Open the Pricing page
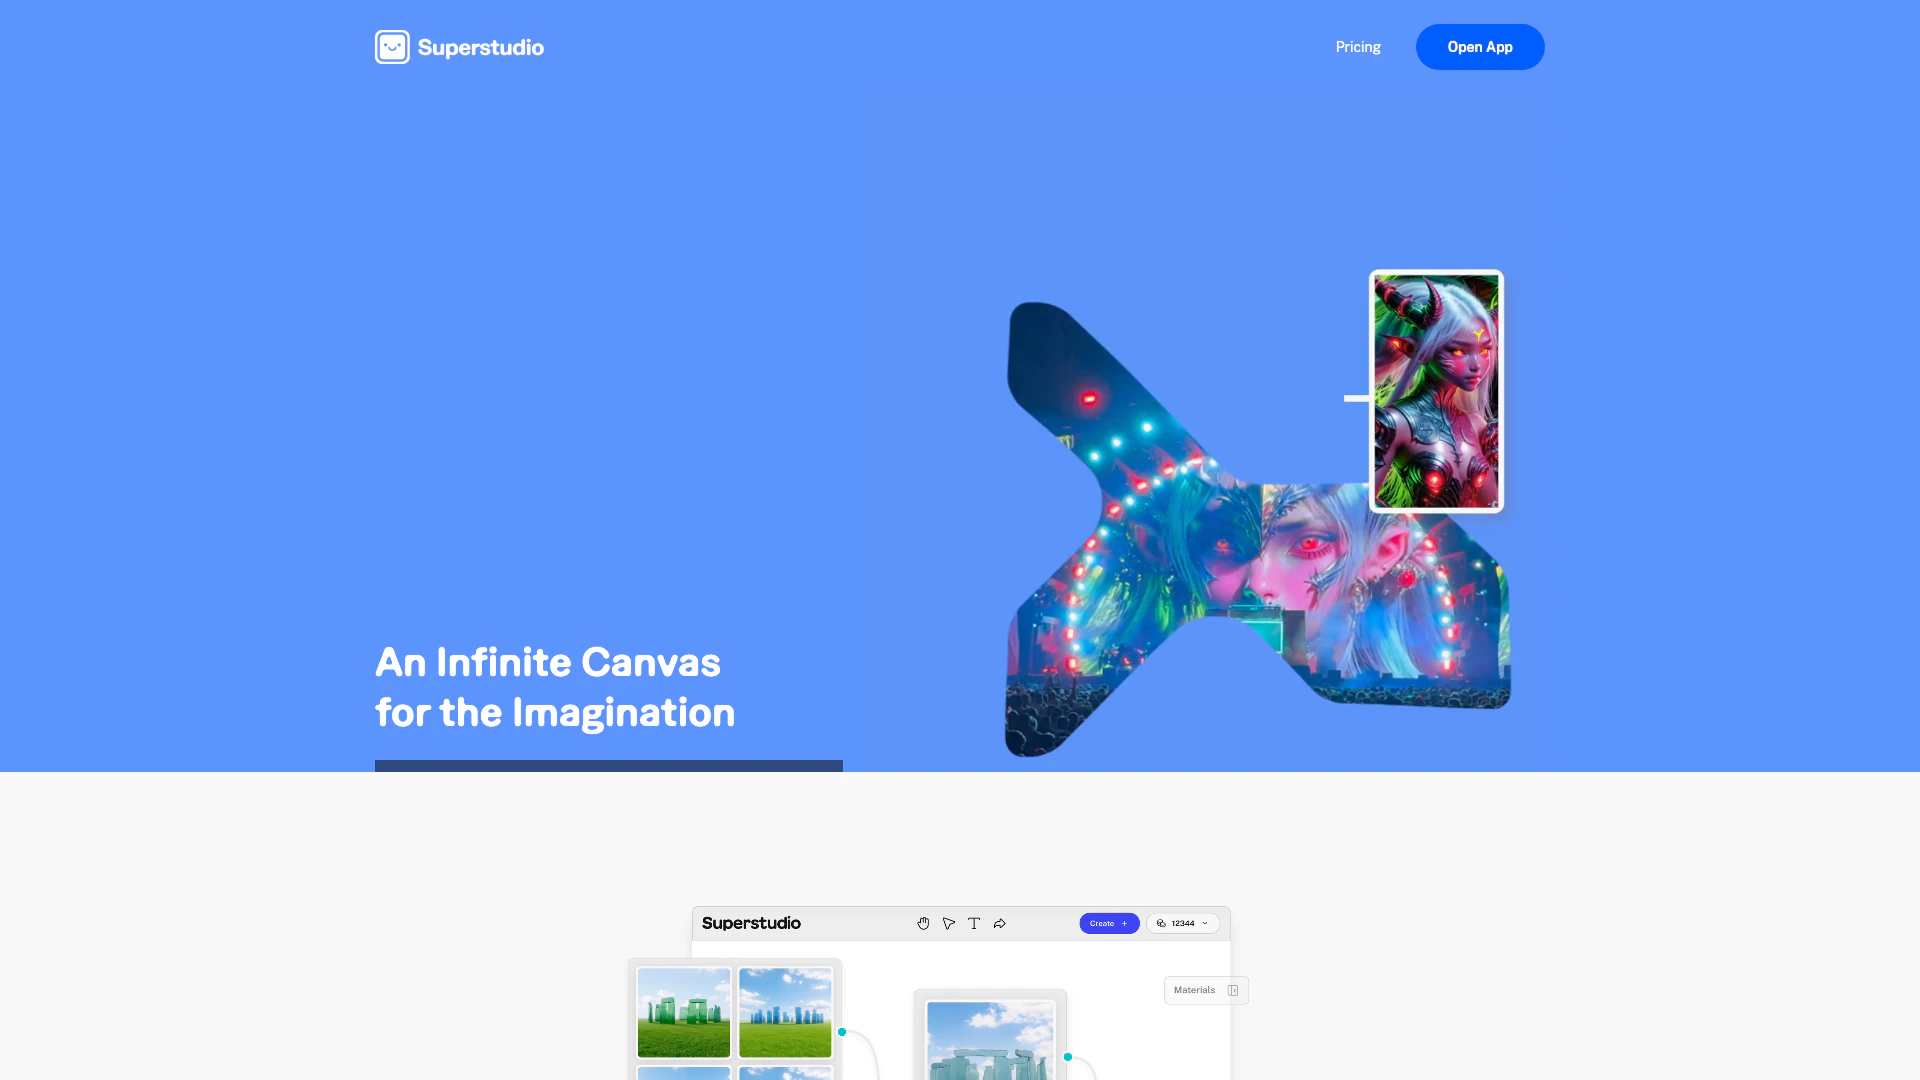Screen dimensions: 1920x1080 click(x=1357, y=47)
